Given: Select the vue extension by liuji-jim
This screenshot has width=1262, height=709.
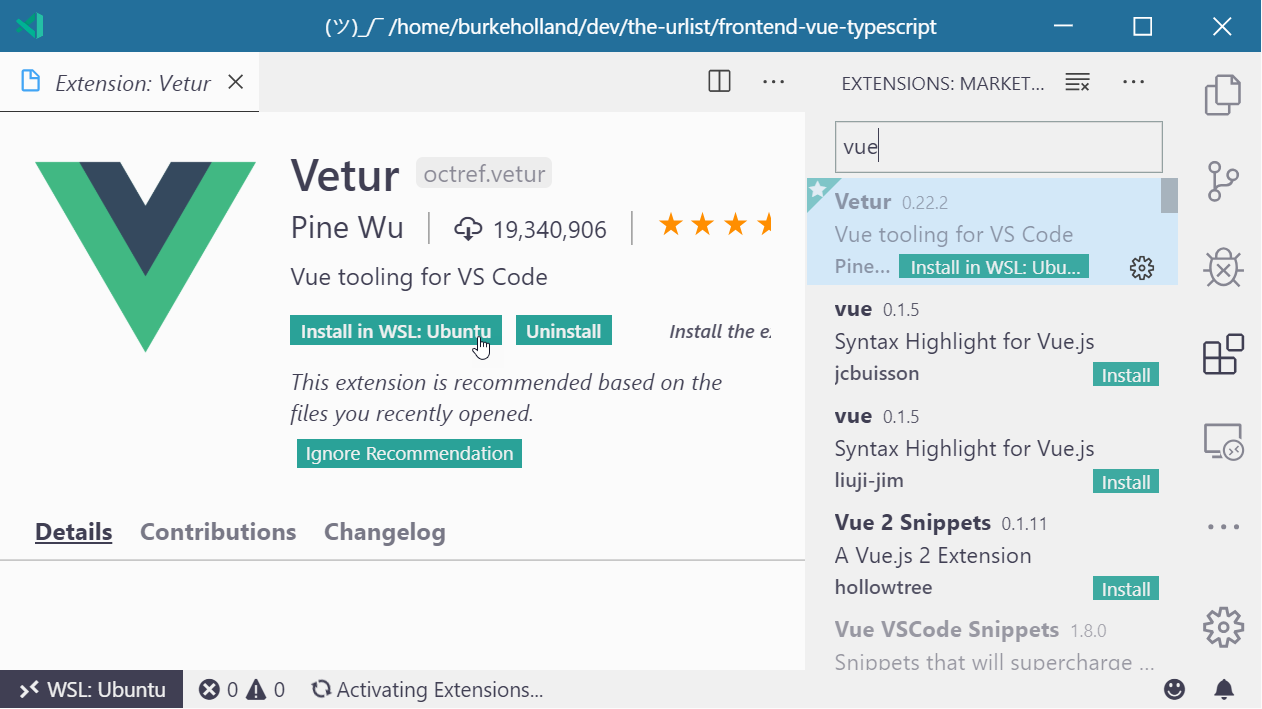Looking at the screenshot, I should 992,446.
